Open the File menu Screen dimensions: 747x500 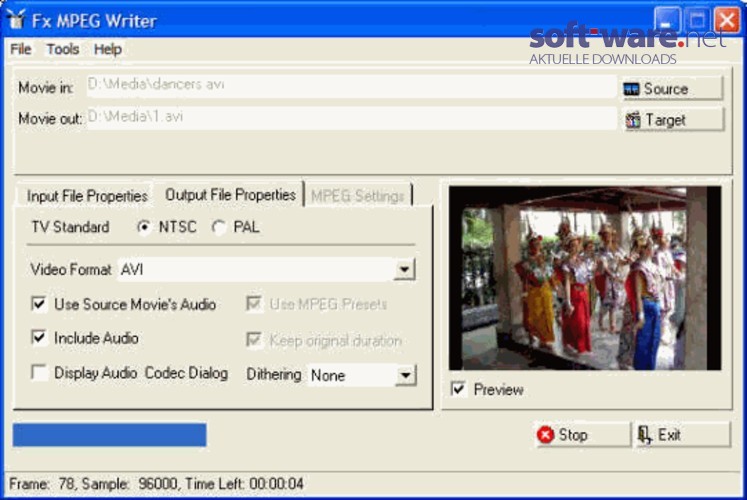pos(21,49)
